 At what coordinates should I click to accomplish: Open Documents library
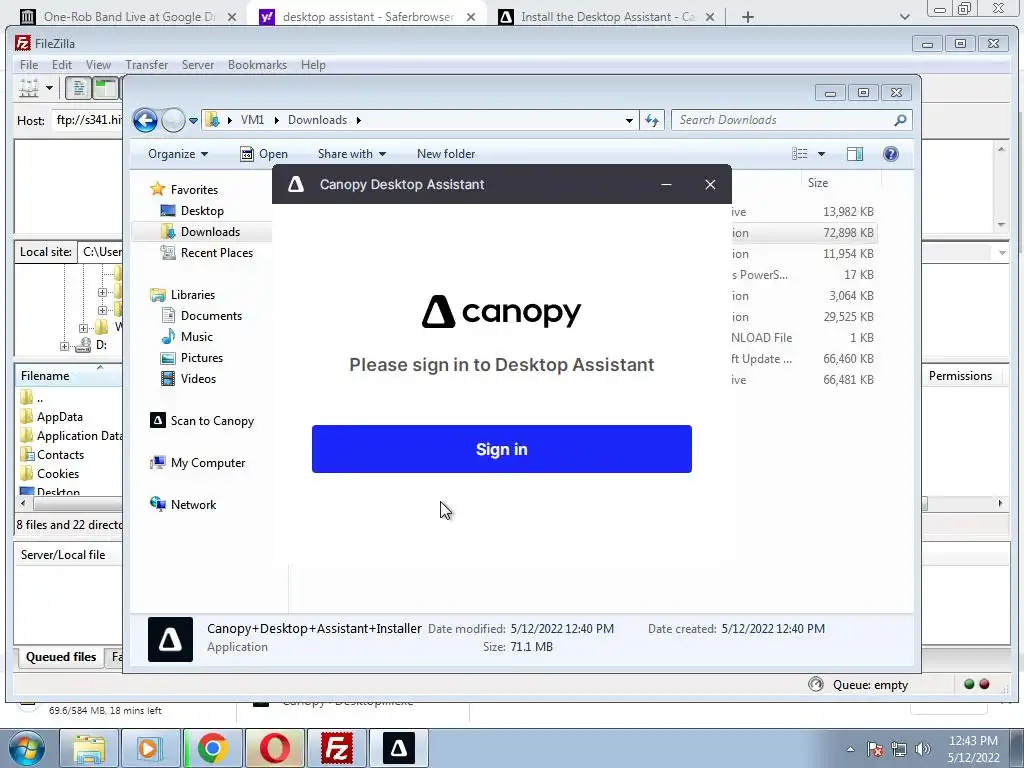(x=201, y=316)
